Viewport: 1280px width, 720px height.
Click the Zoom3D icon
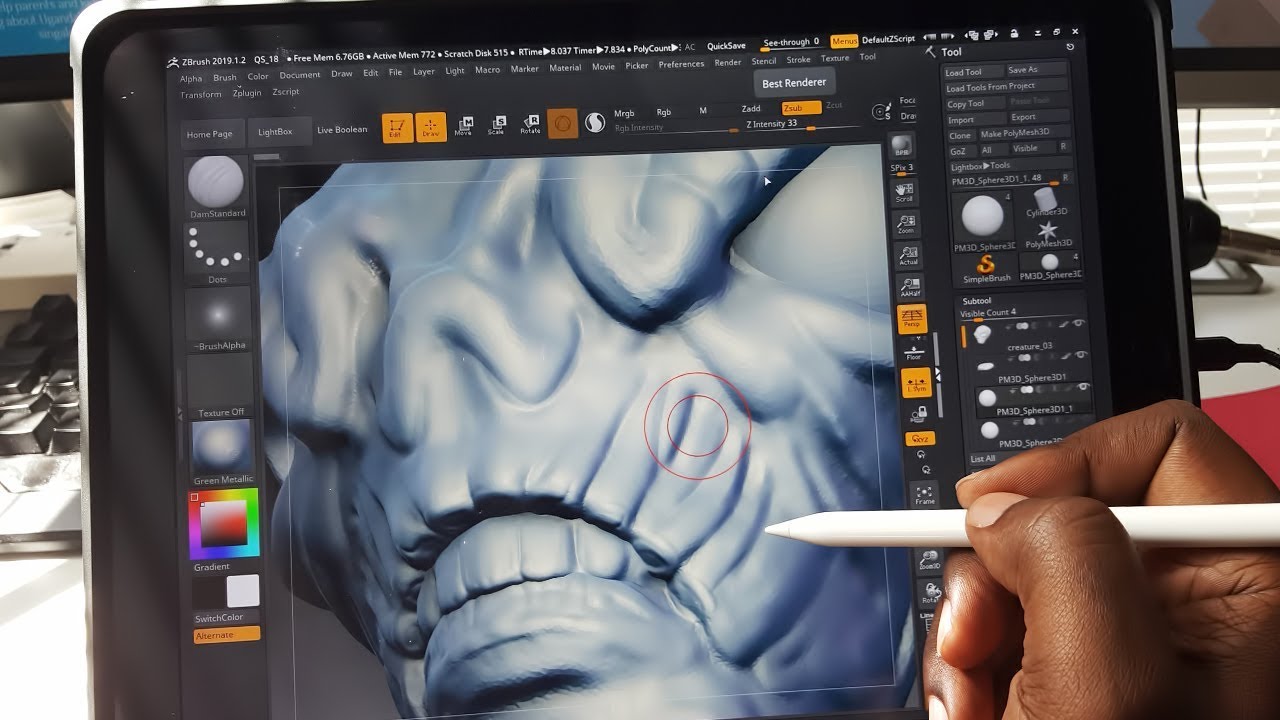(930, 561)
